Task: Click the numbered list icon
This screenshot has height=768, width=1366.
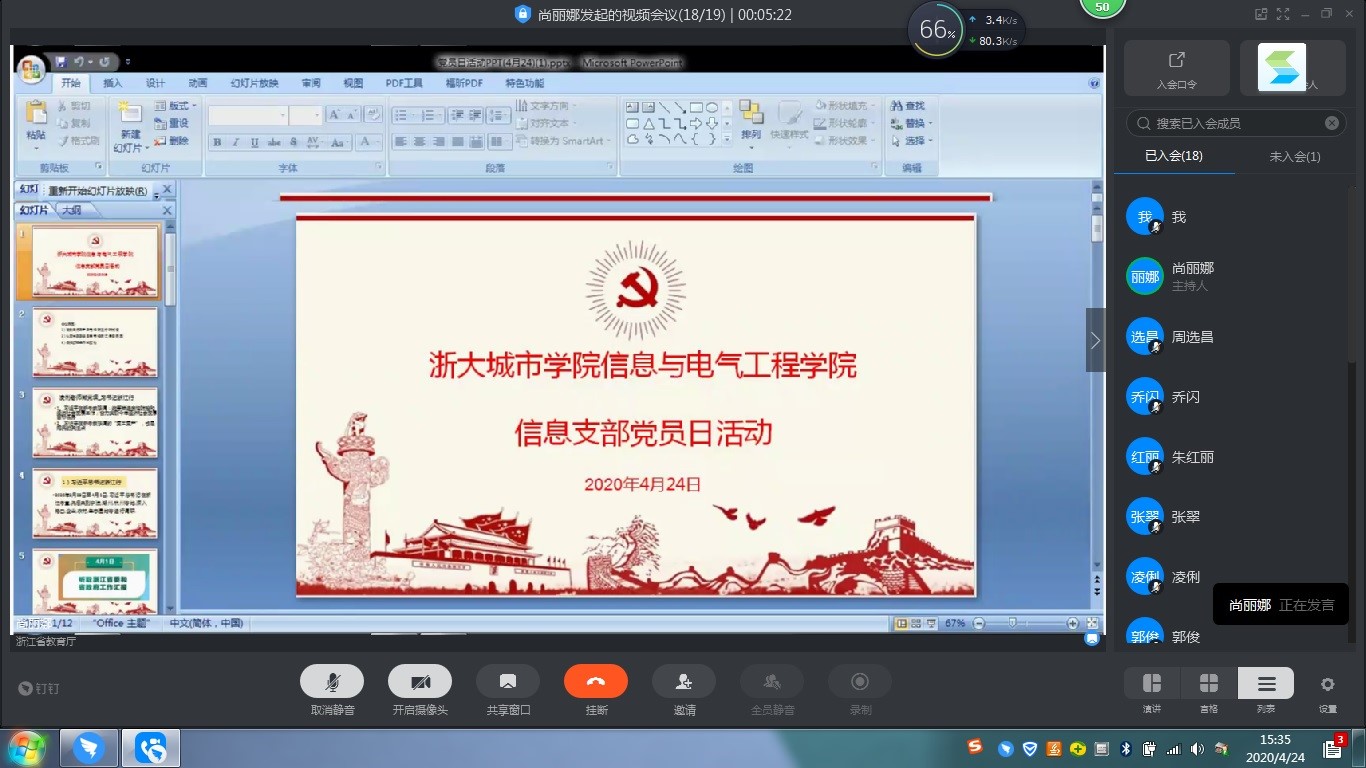Action: [428, 115]
